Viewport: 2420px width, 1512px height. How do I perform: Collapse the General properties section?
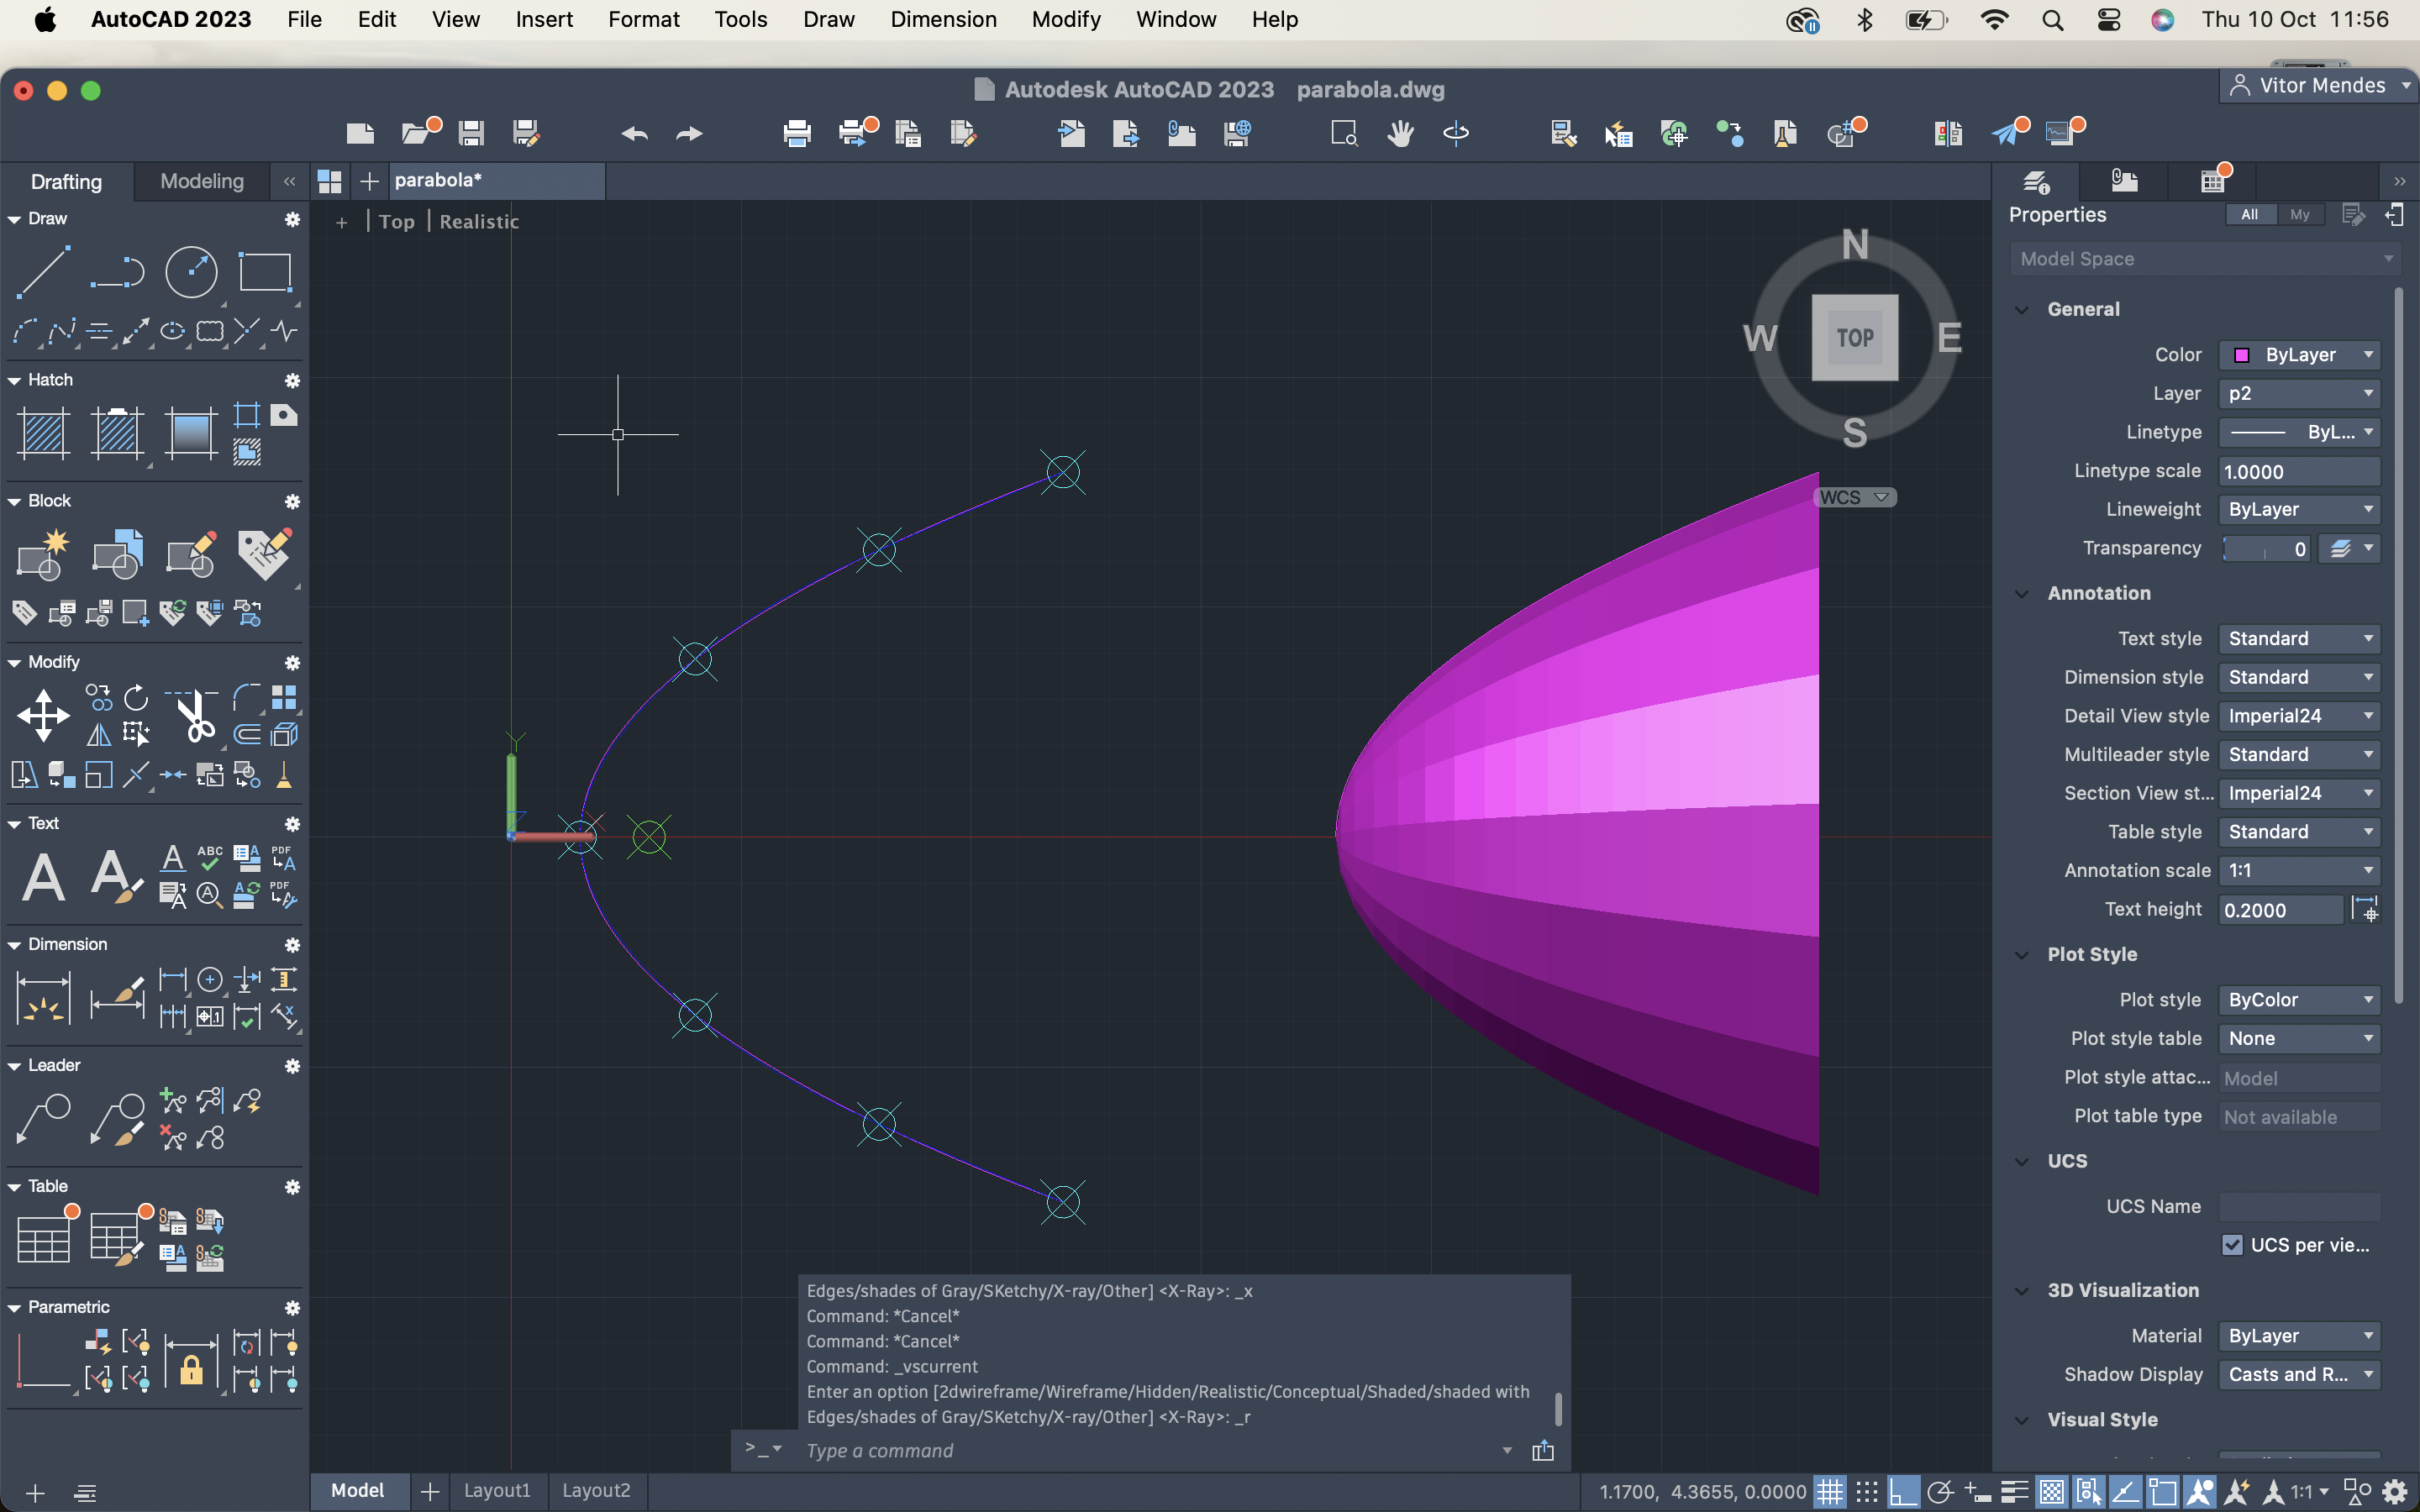[2022, 309]
